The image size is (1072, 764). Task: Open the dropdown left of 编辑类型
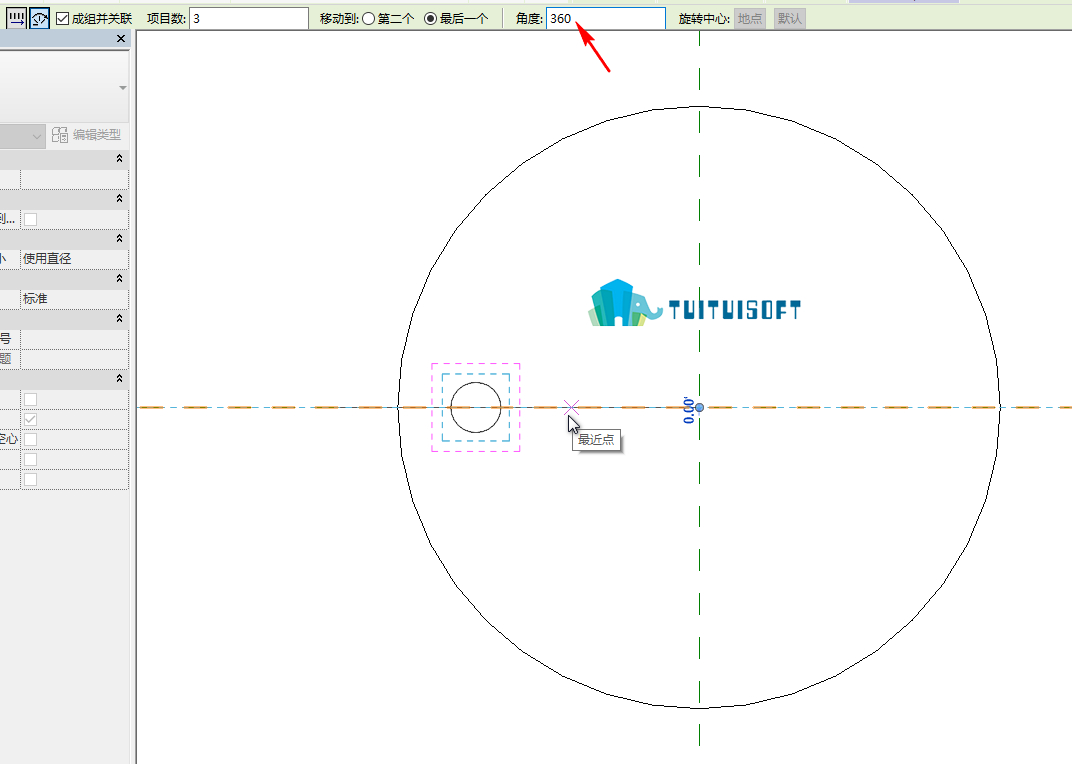pyautogui.click(x=23, y=136)
